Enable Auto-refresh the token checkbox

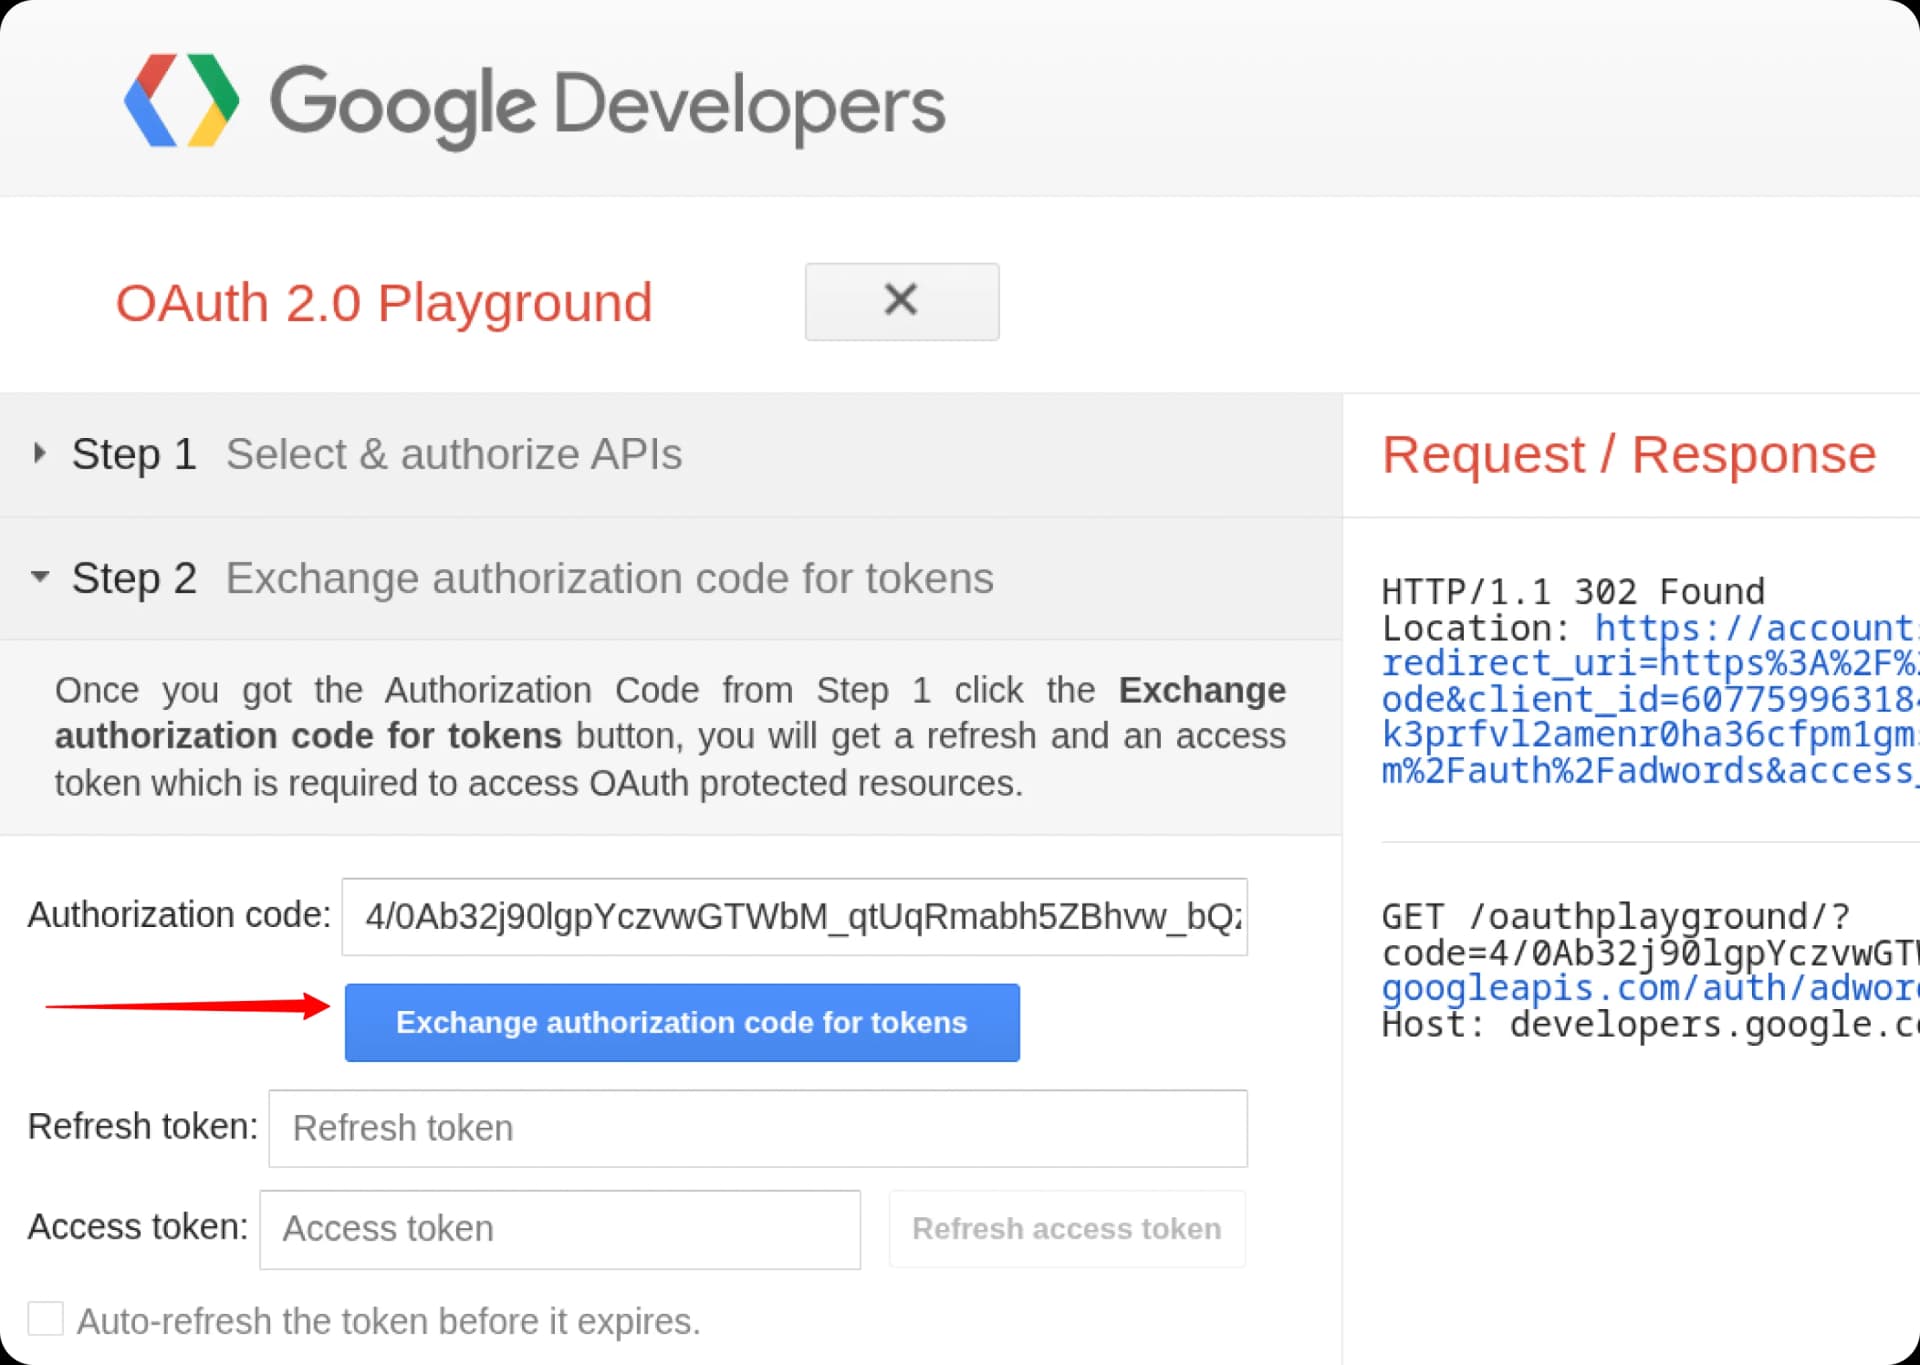pos(46,1319)
